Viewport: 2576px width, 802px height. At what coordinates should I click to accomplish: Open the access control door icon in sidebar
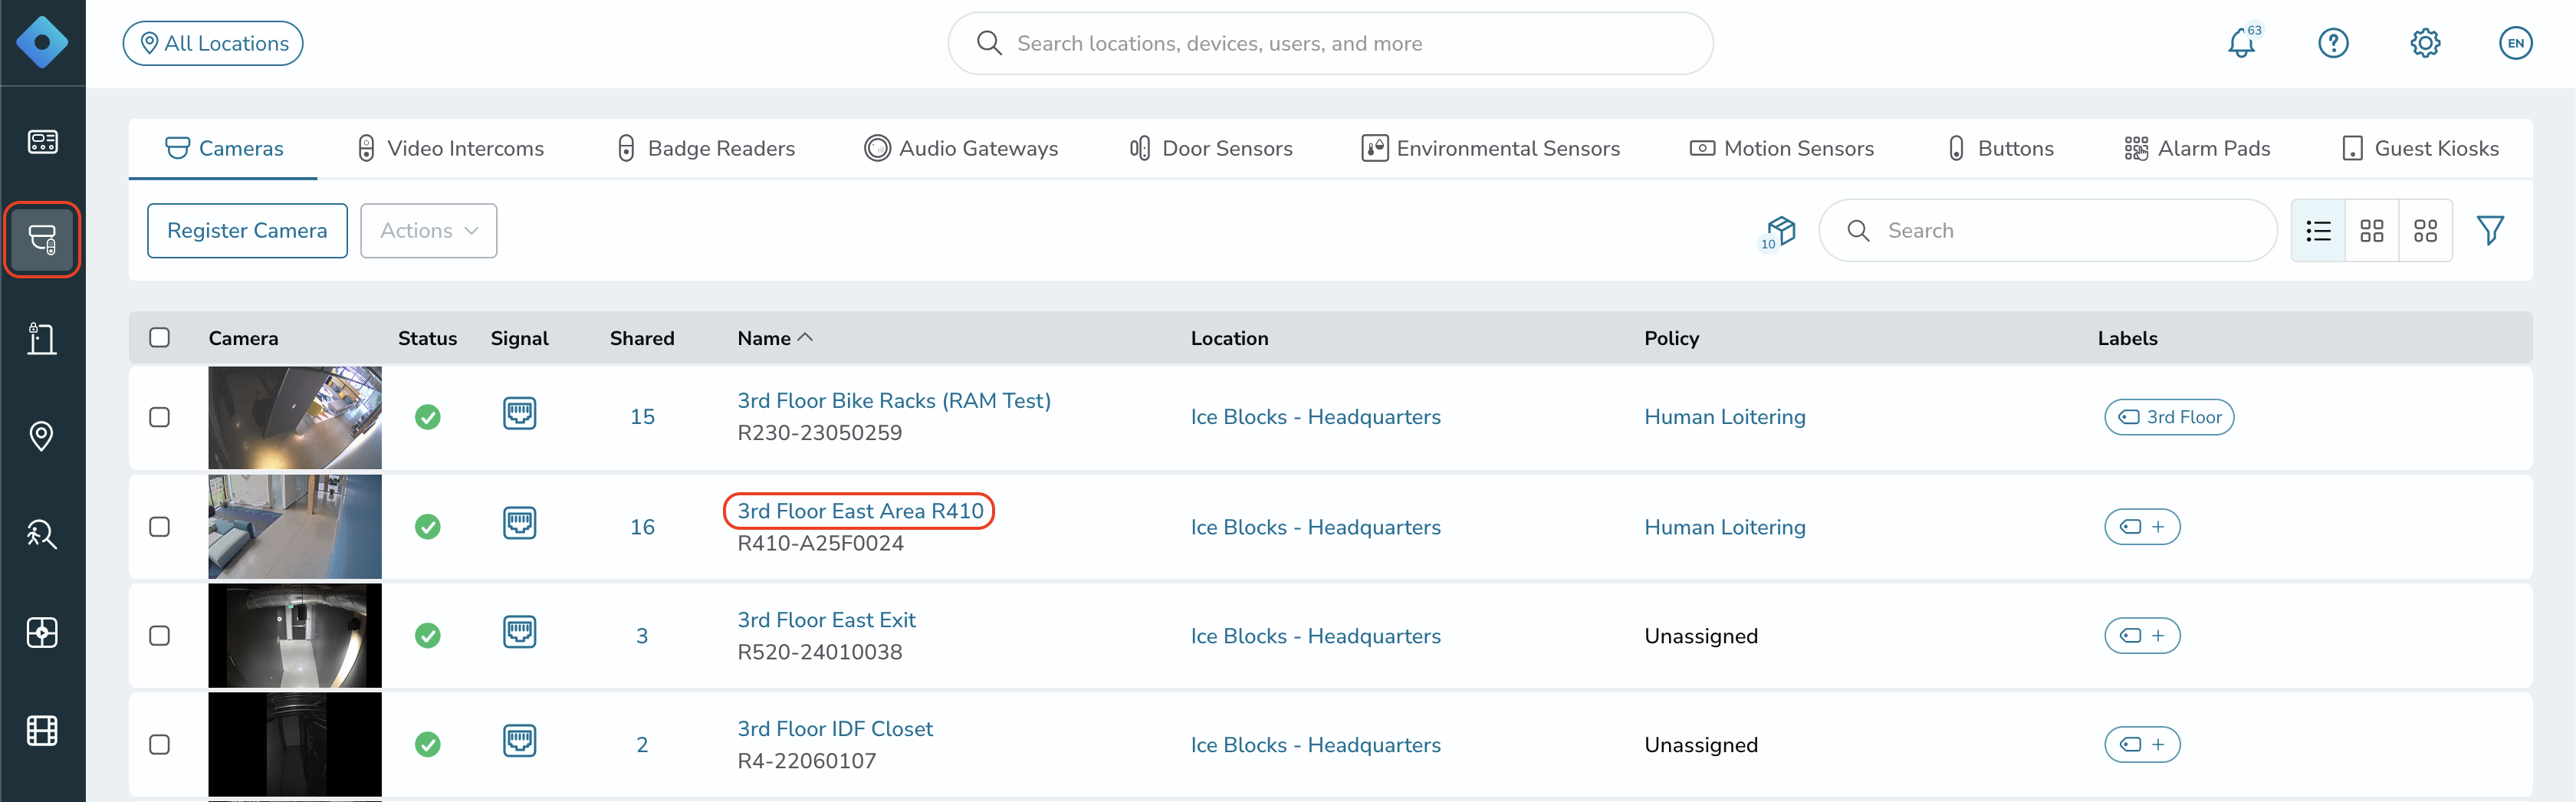tap(42, 338)
